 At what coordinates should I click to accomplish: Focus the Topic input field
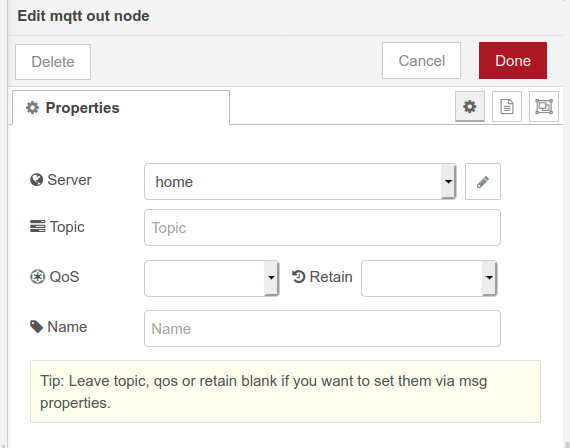pos(322,228)
